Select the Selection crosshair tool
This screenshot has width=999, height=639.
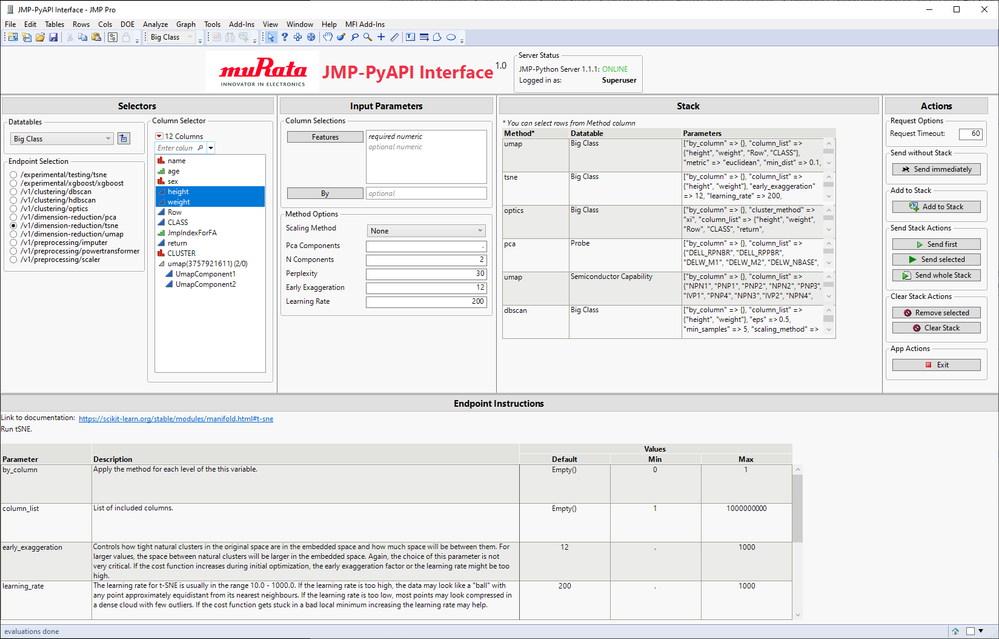coord(298,38)
